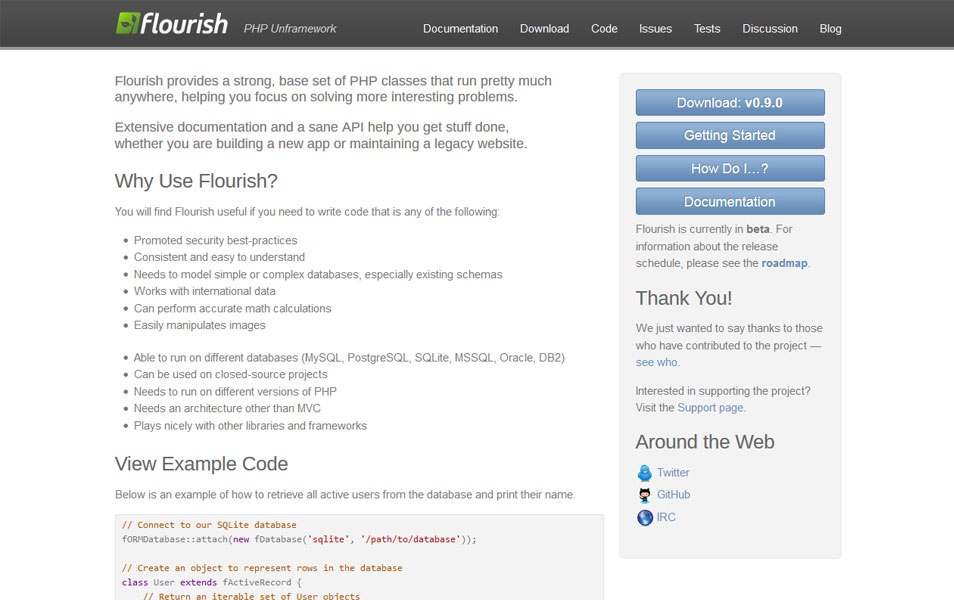Click the 'Around the Web' heading
Viewport: 954px width, 600px height.
pyautogui.click(x=705, y=442)
